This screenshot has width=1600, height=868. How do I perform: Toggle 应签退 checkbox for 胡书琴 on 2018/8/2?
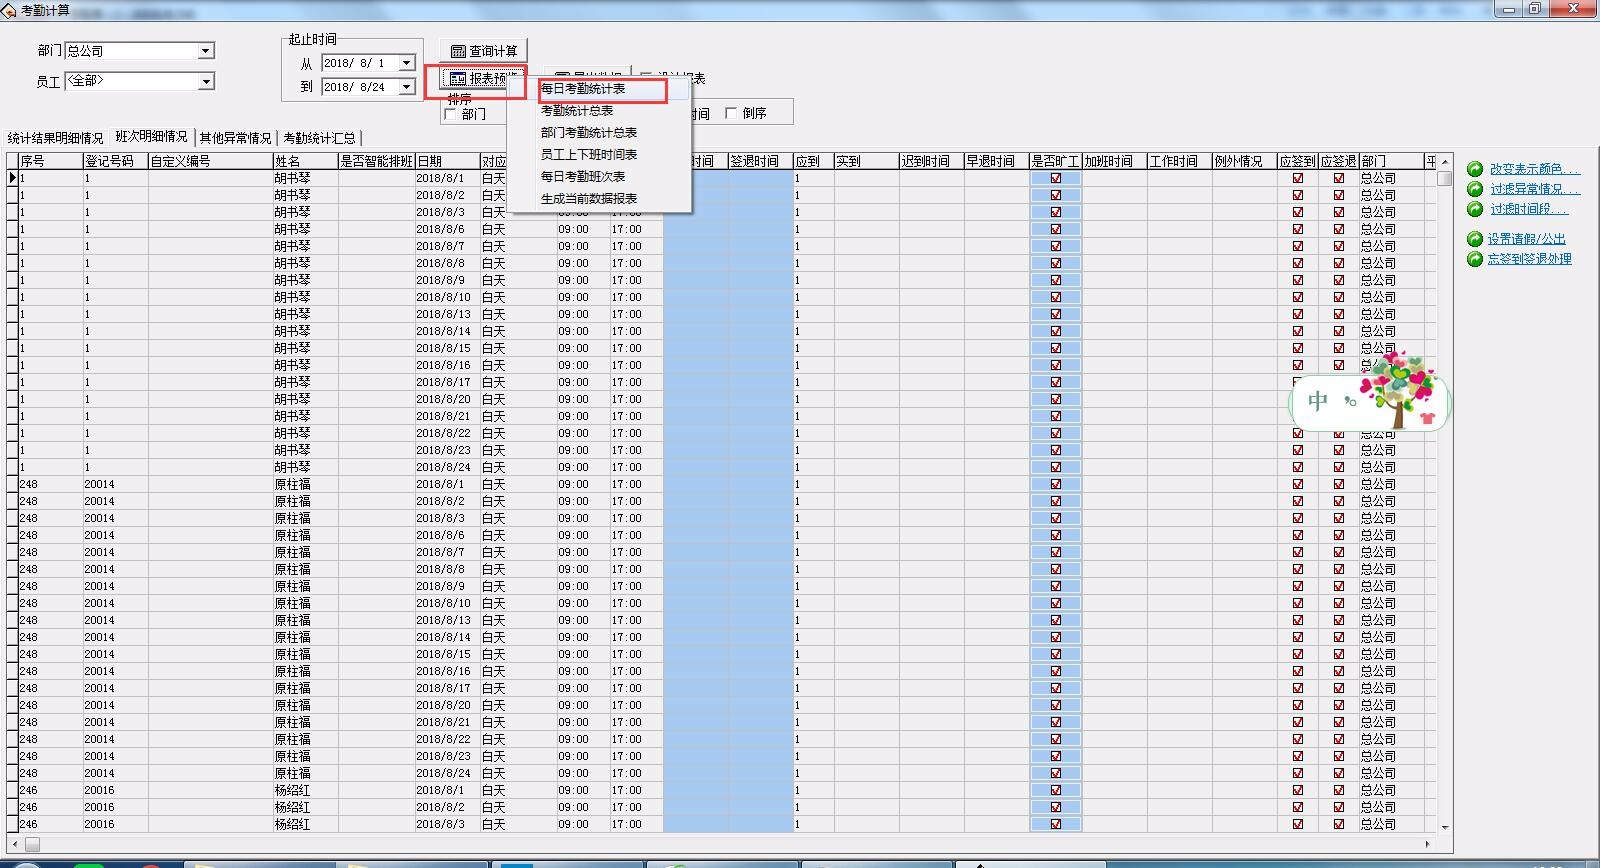[1339, 195]
